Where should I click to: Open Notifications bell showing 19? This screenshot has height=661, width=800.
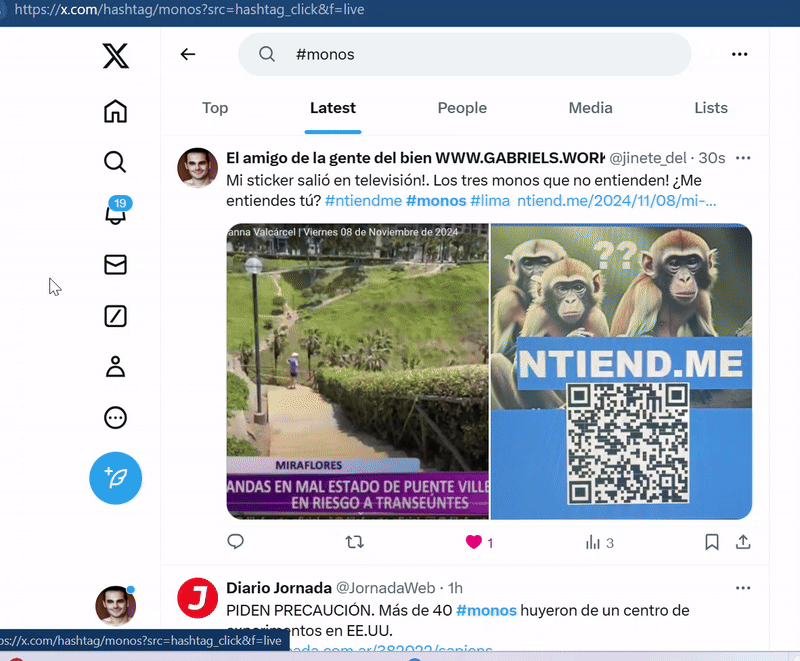click(116, 212)
